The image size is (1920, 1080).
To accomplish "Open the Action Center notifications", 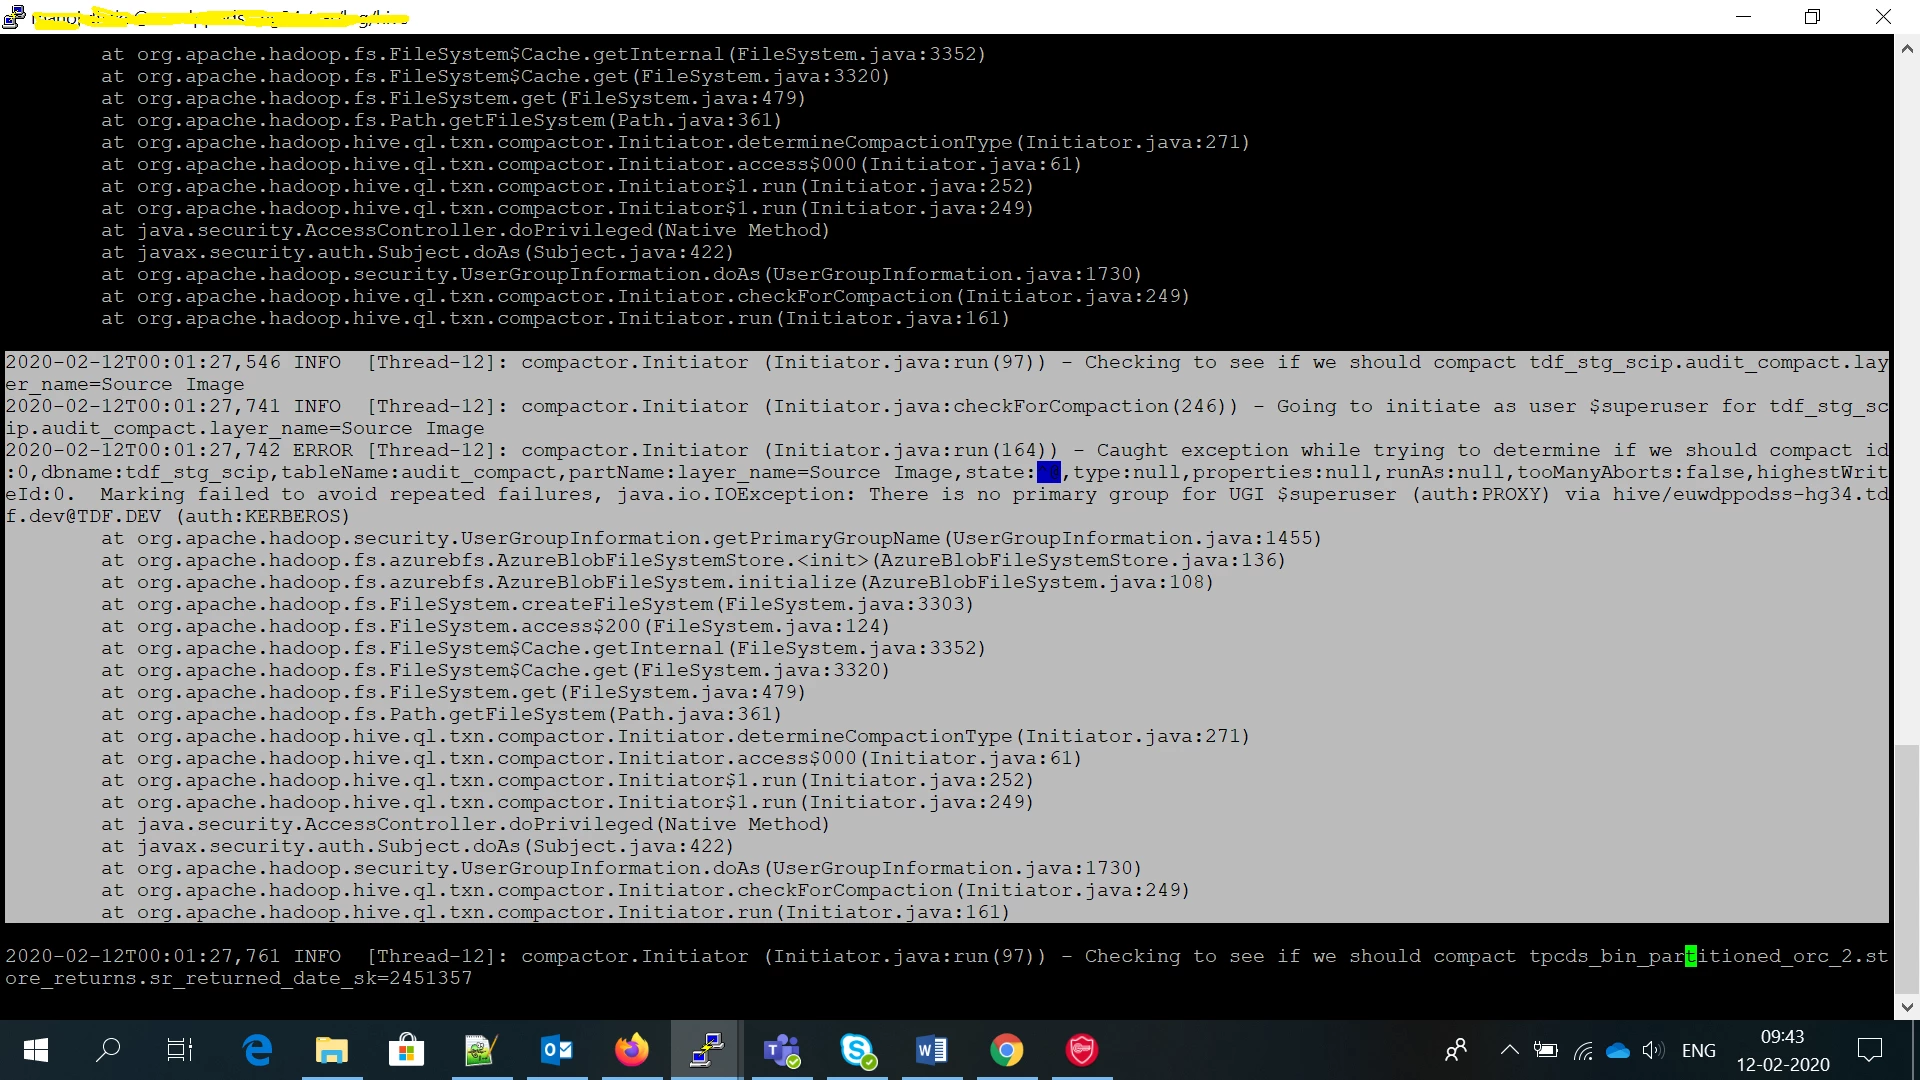I will (x=1870, y=1050).
